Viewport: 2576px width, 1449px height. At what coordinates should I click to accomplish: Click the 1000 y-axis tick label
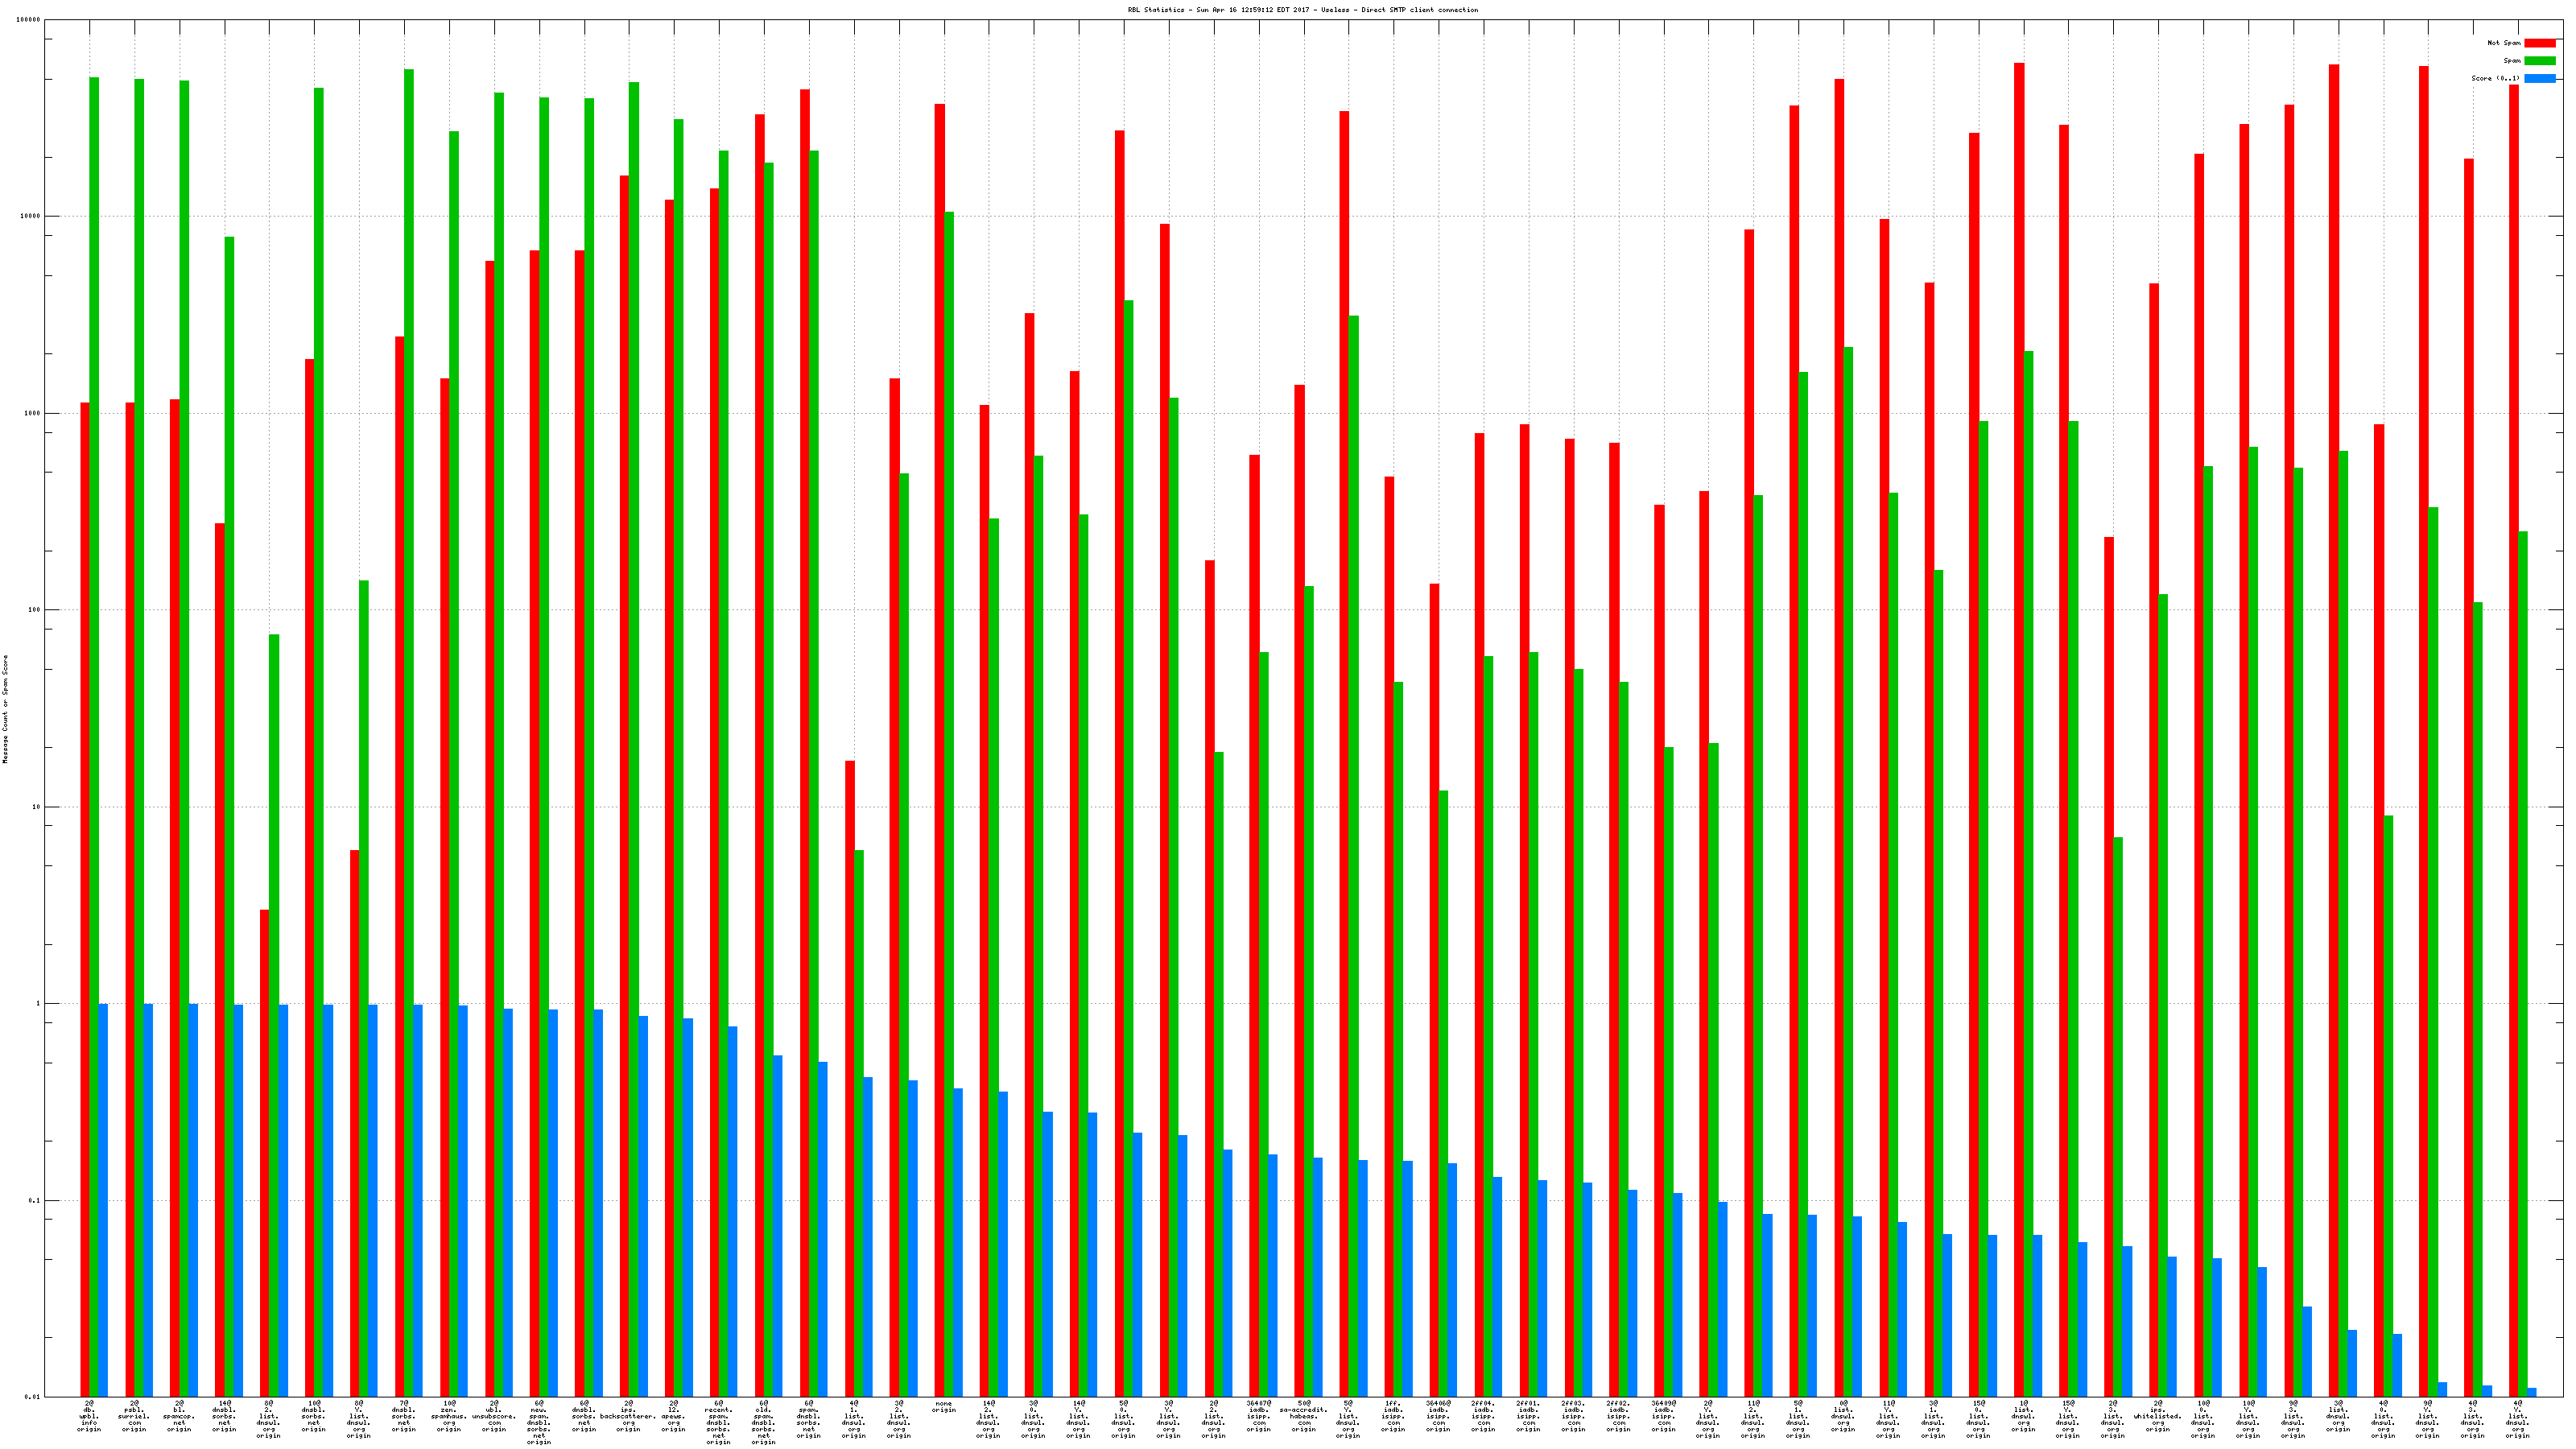[x=32, y=413]
